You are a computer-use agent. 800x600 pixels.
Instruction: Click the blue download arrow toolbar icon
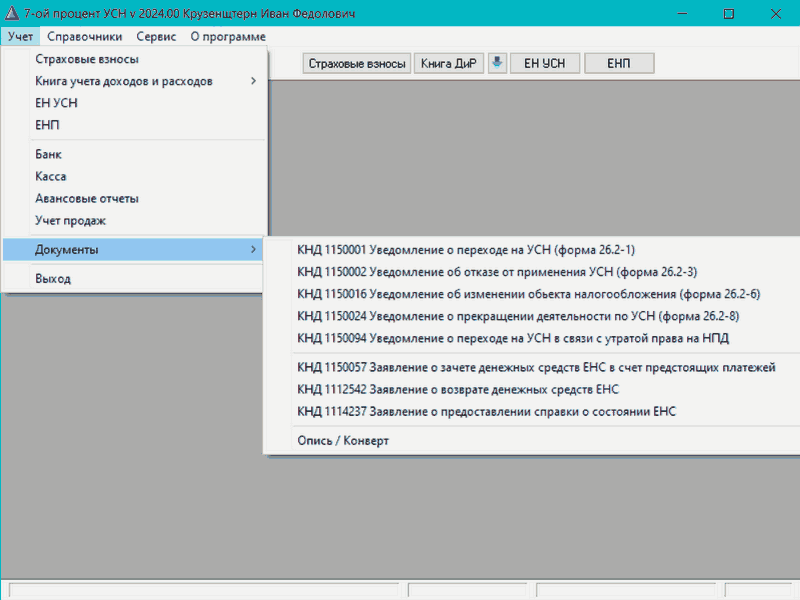coord(497,63)
